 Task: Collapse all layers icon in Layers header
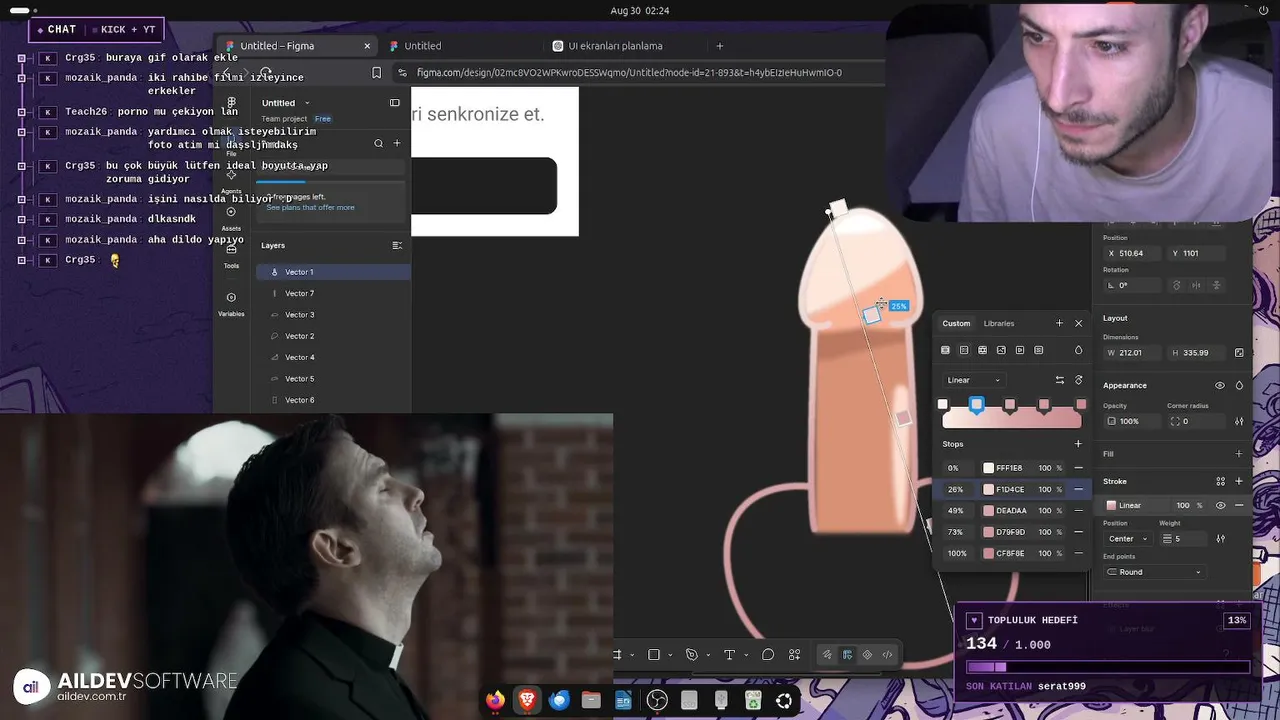(x=397, y=245)
